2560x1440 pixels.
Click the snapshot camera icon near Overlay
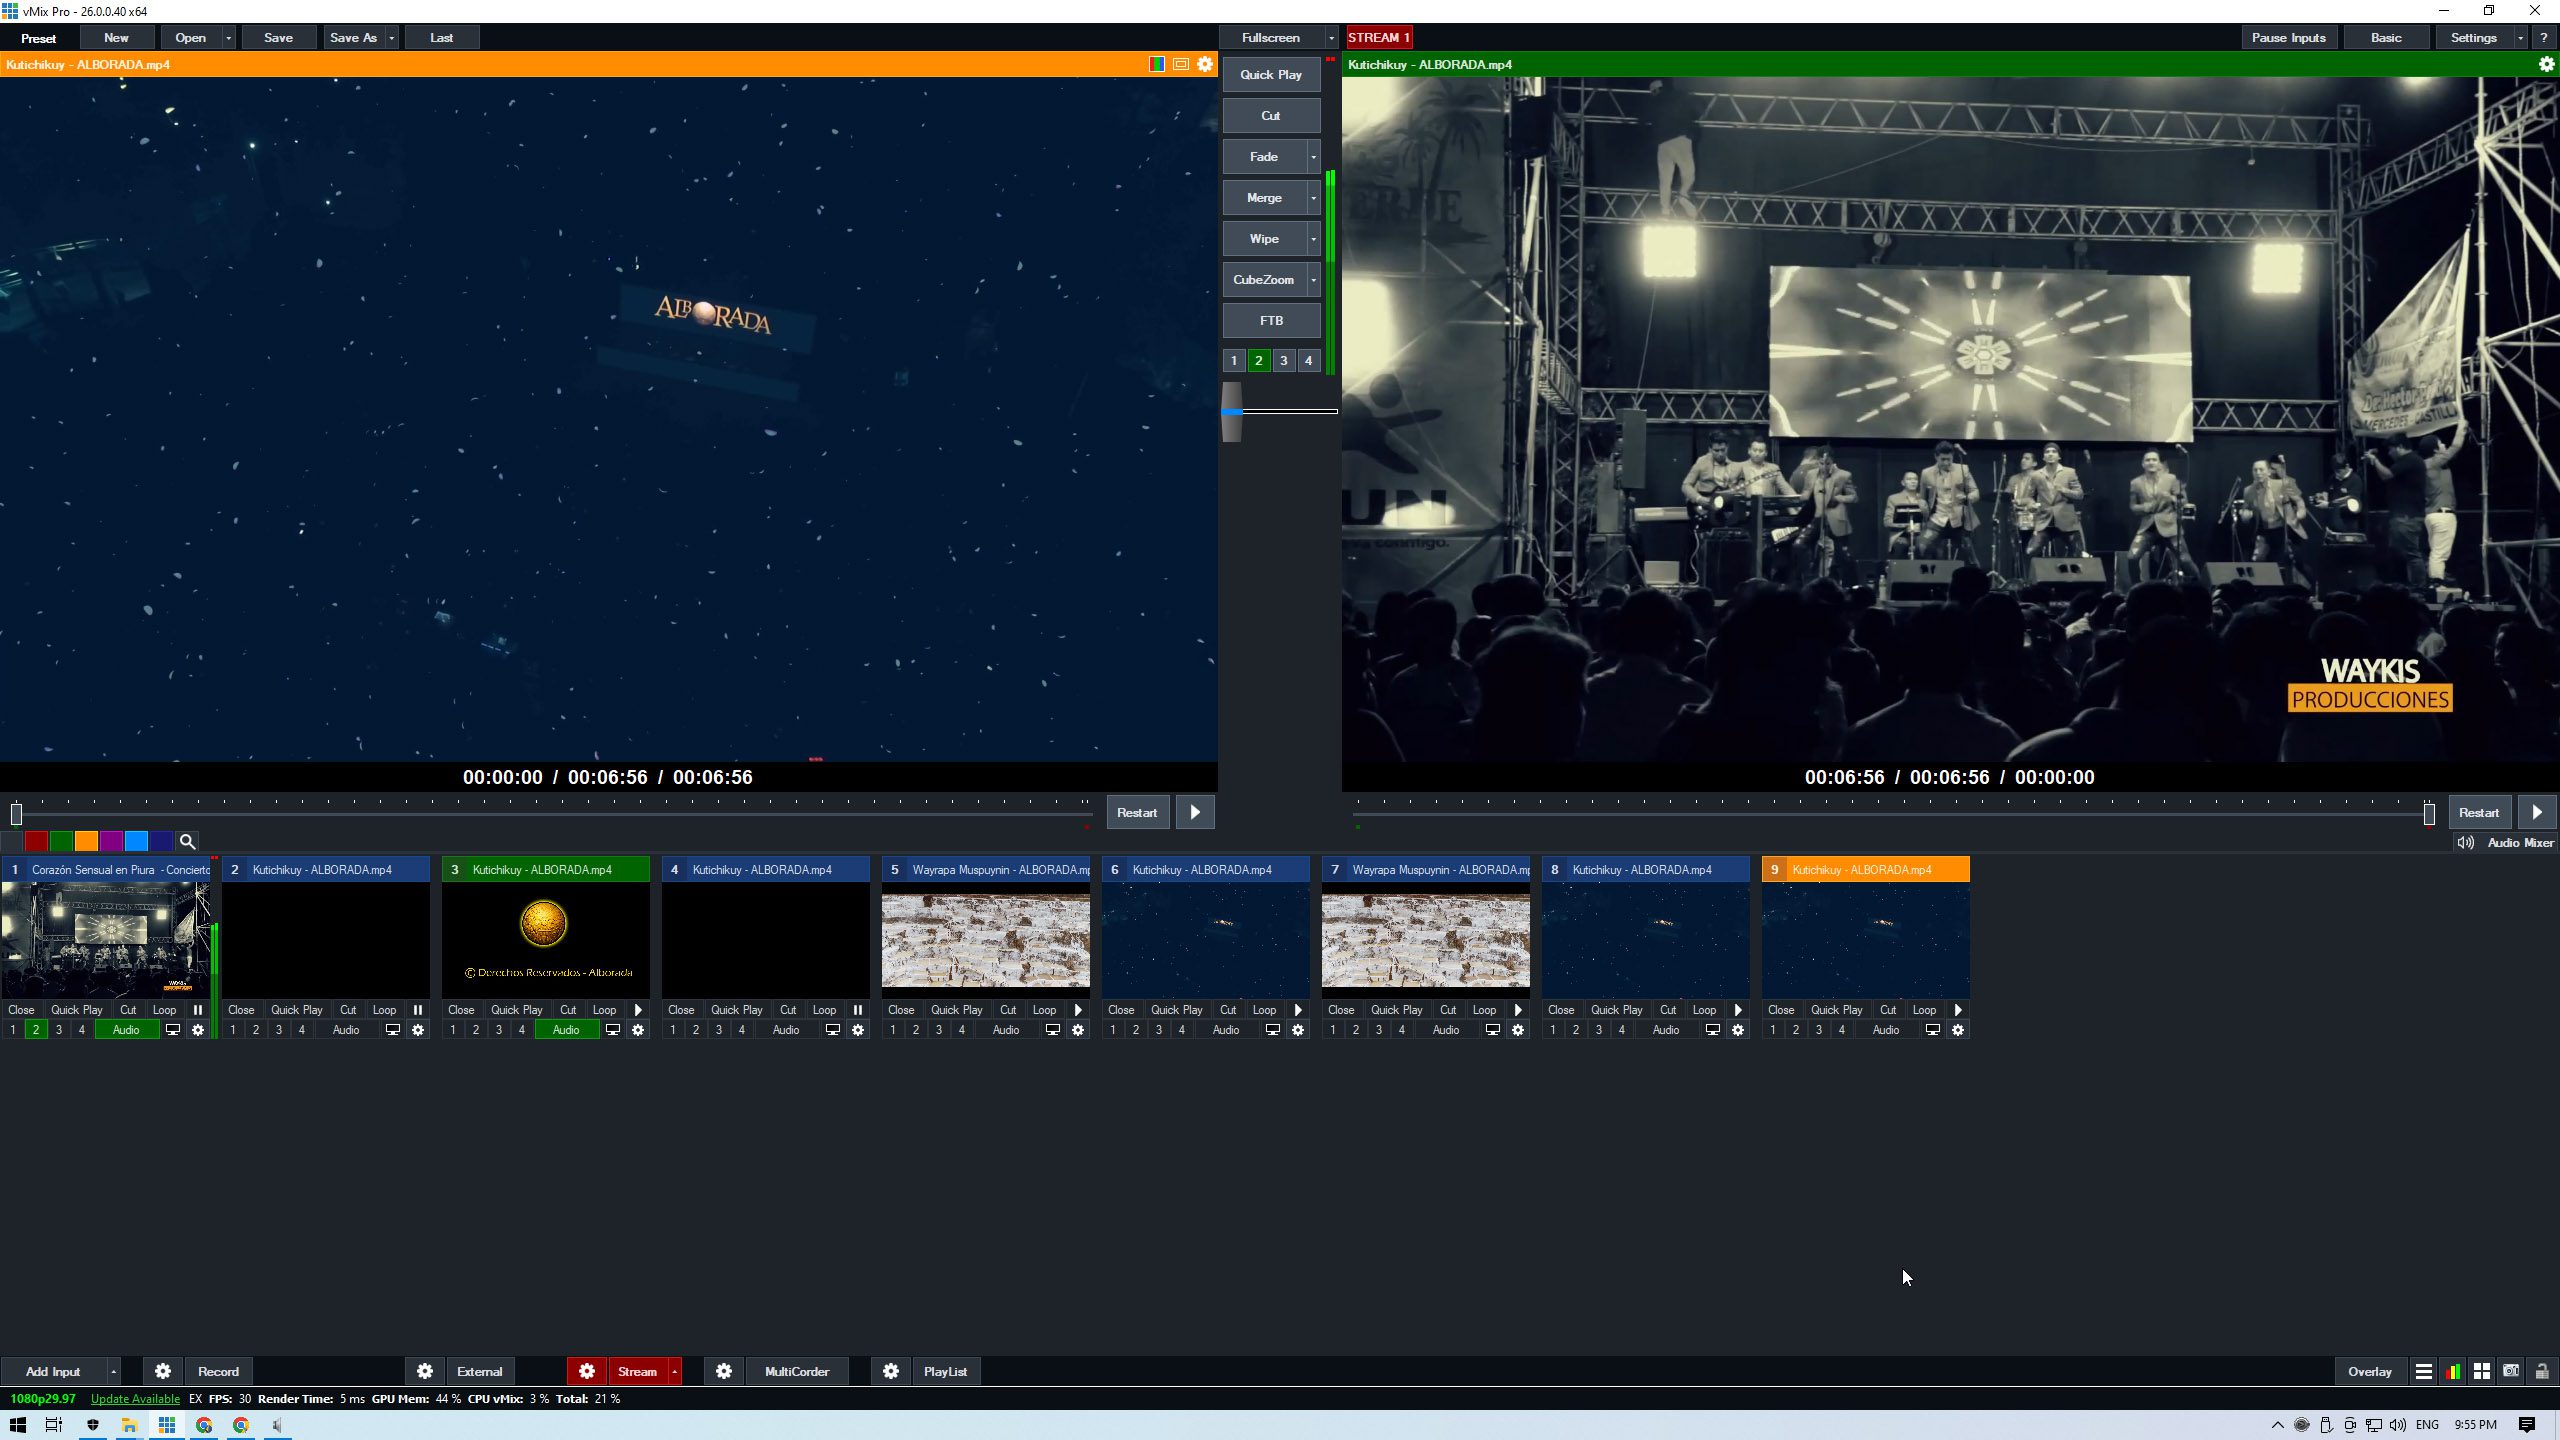(x=2512, y=1371)
